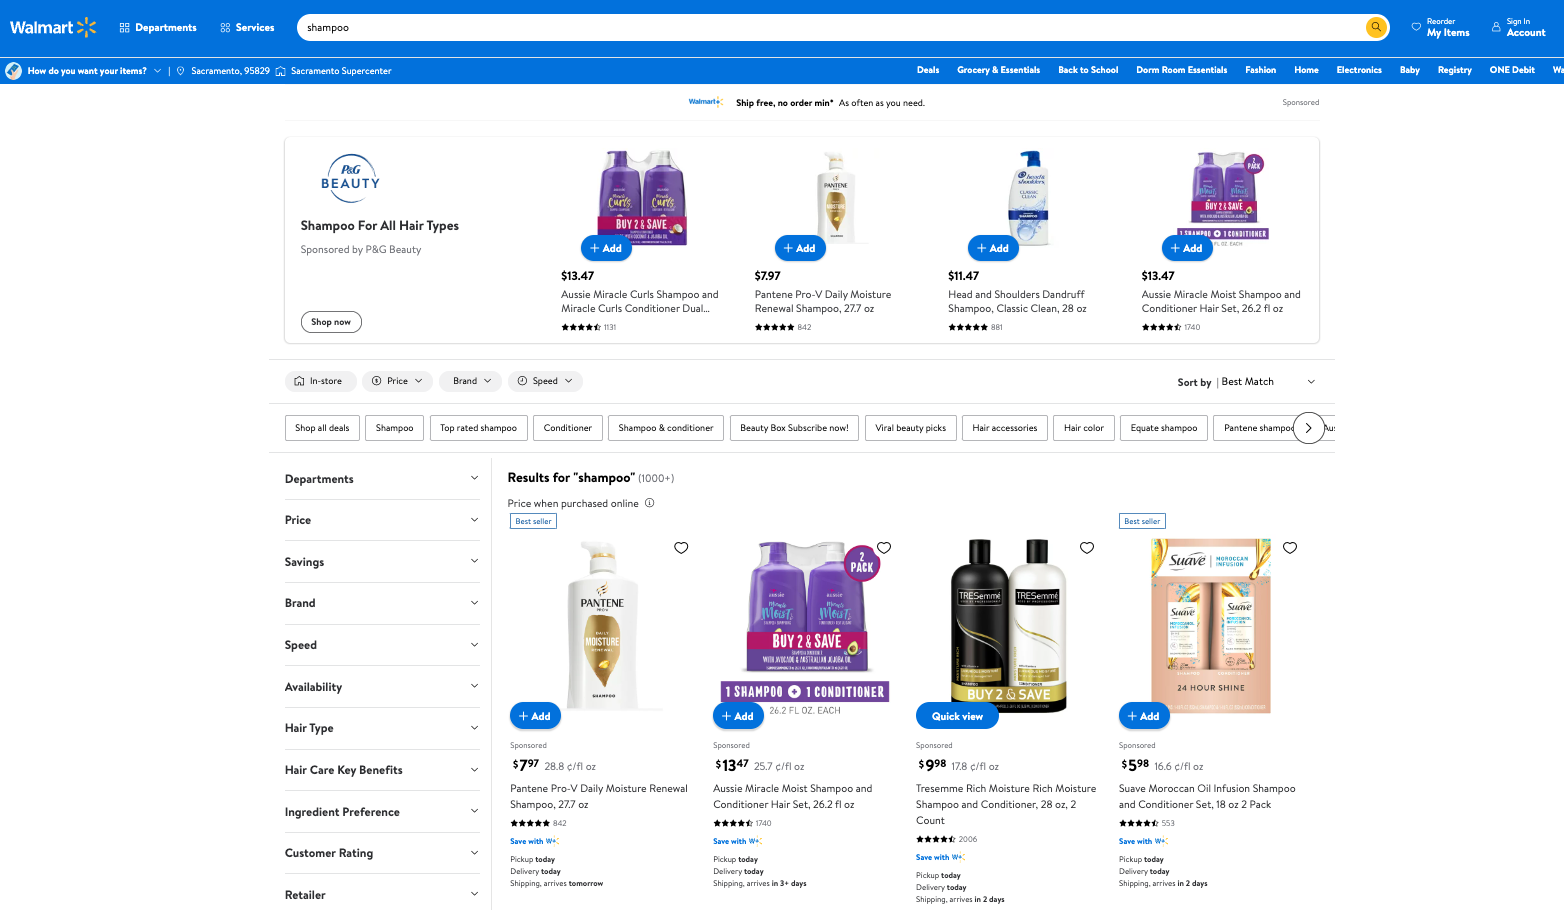Open the Price filter dropdown pill

click(397, 381)
